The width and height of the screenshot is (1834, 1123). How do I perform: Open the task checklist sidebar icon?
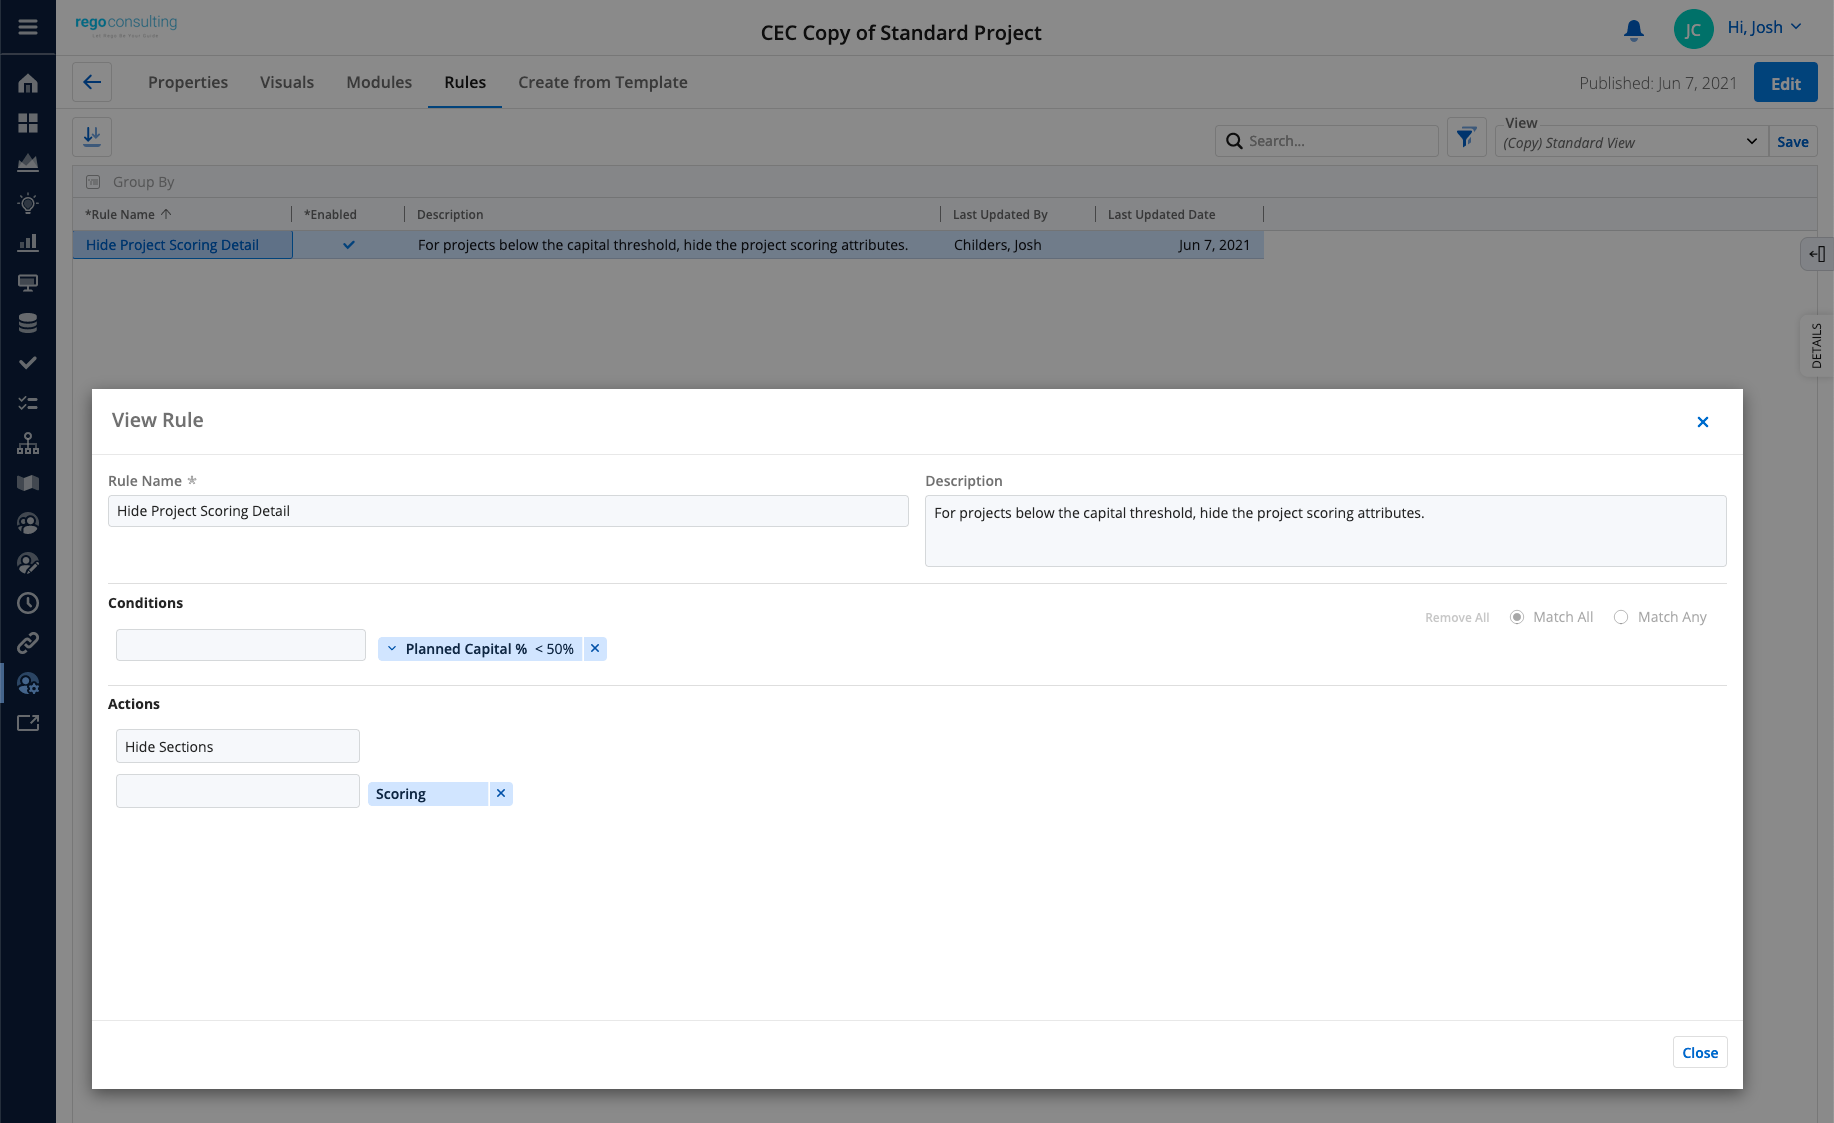pos(28,403)
